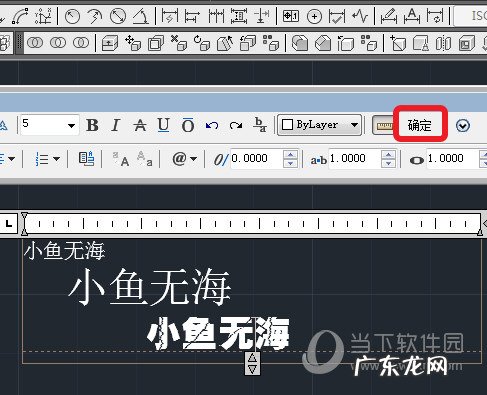
Task: Select the Radius dimension tool
Action: click(x=72, y=16)
